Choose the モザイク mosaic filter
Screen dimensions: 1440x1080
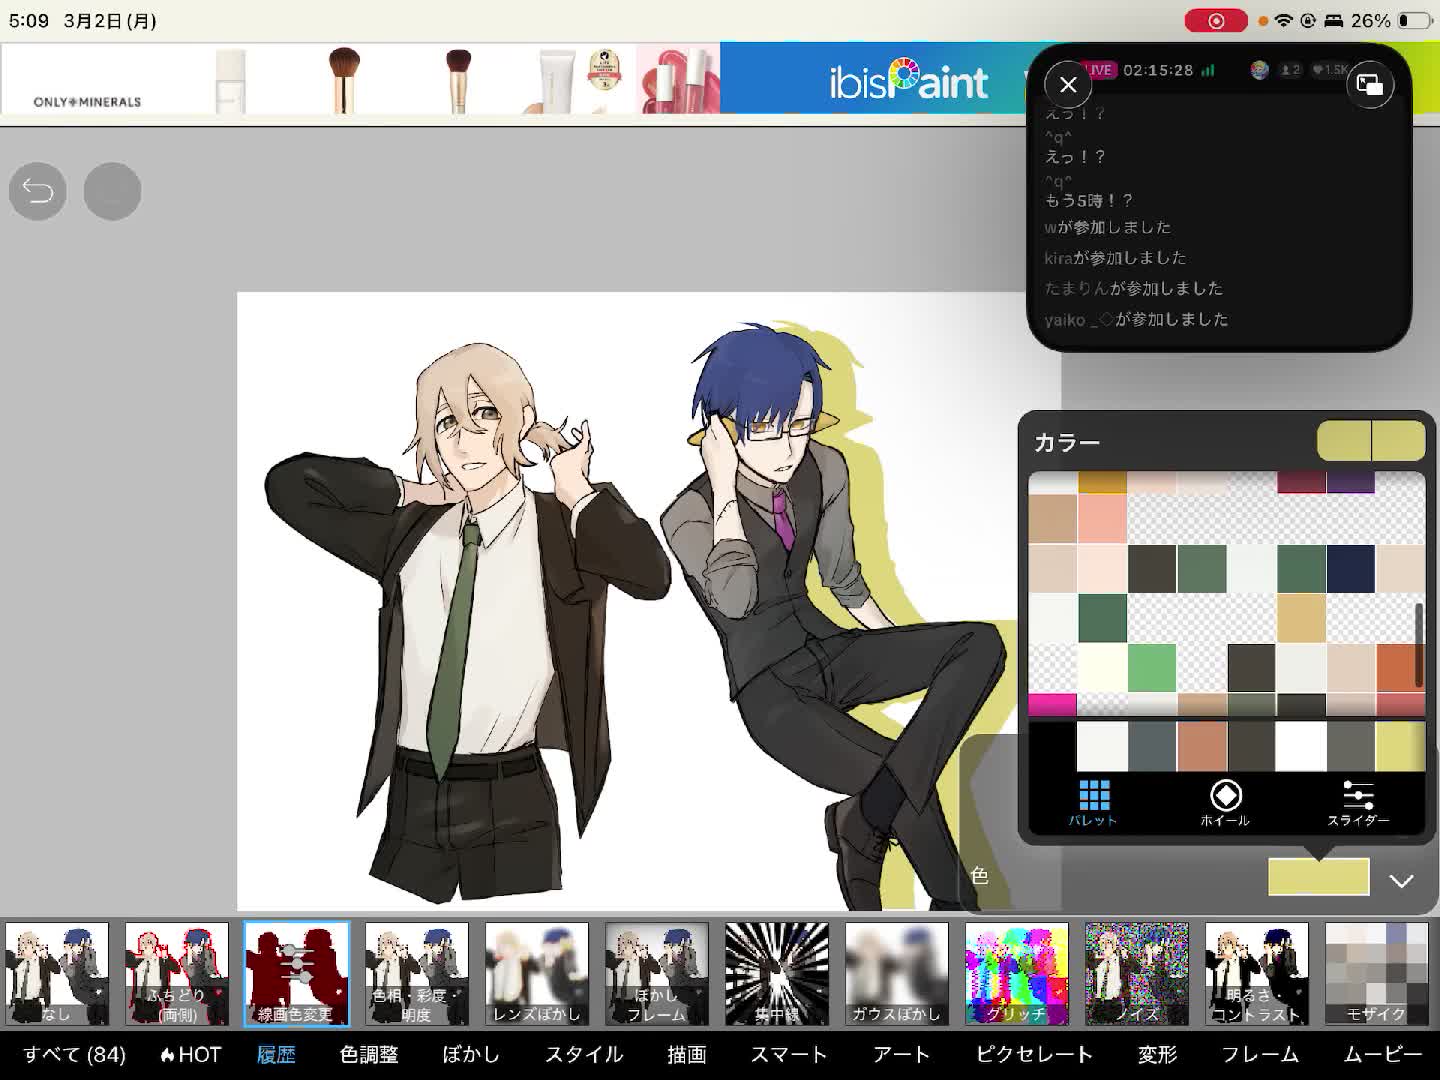click(1376, 974)
